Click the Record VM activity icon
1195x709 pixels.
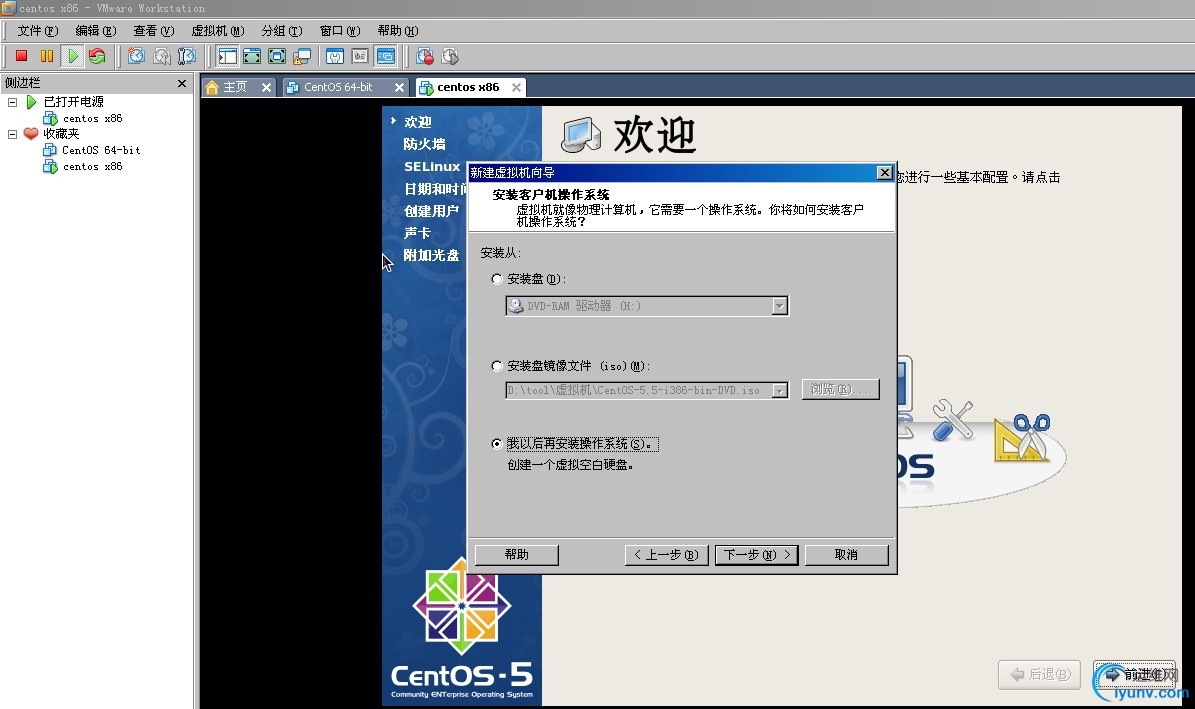click(x=425, y=56)
